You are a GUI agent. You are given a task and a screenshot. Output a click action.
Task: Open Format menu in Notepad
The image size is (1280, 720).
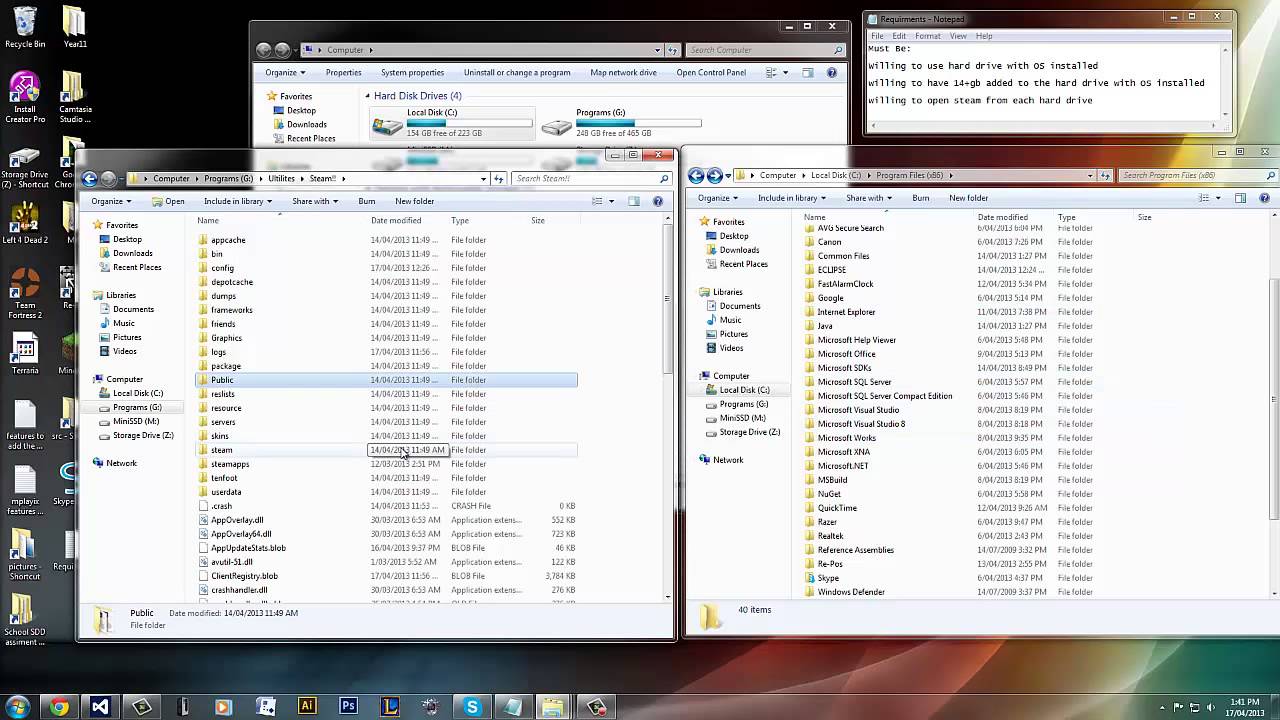pyautogui.click(x=927, y=36)
